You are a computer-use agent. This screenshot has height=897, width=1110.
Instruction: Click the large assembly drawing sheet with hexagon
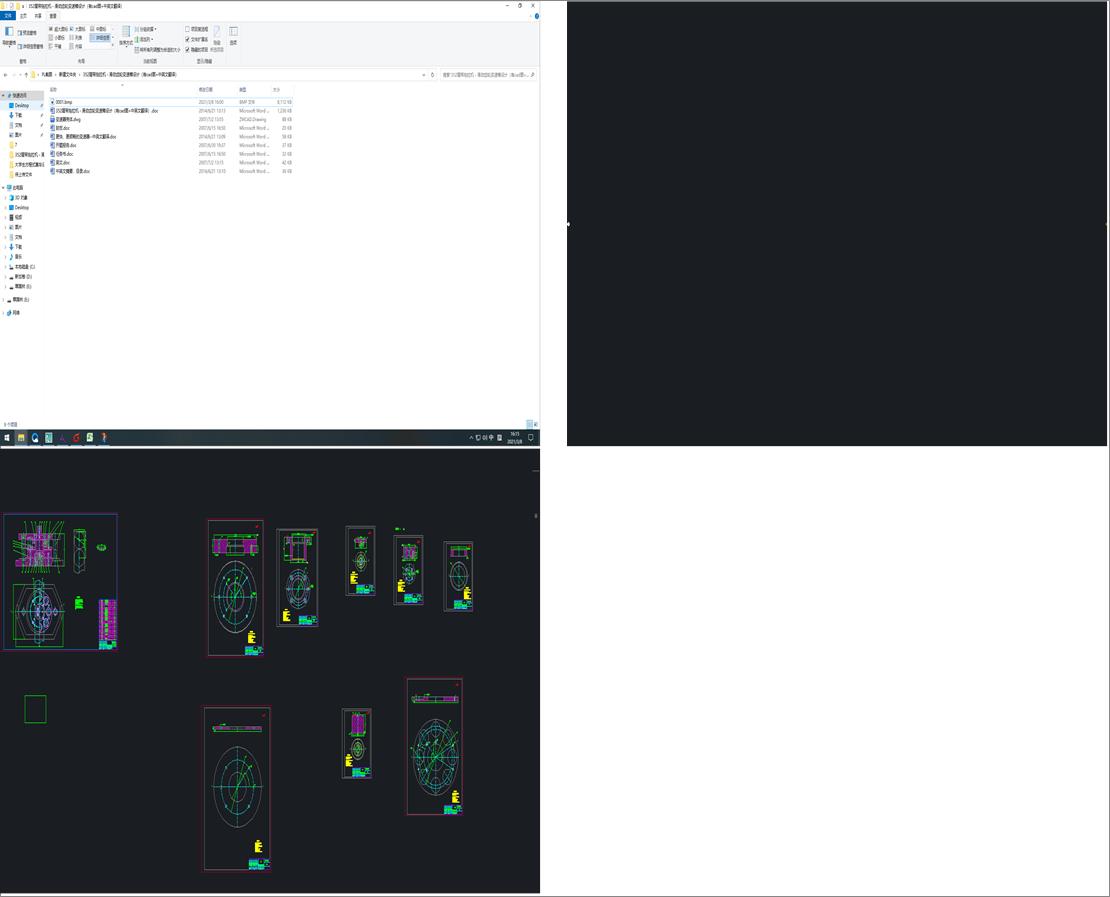click(x=60, y=581)
